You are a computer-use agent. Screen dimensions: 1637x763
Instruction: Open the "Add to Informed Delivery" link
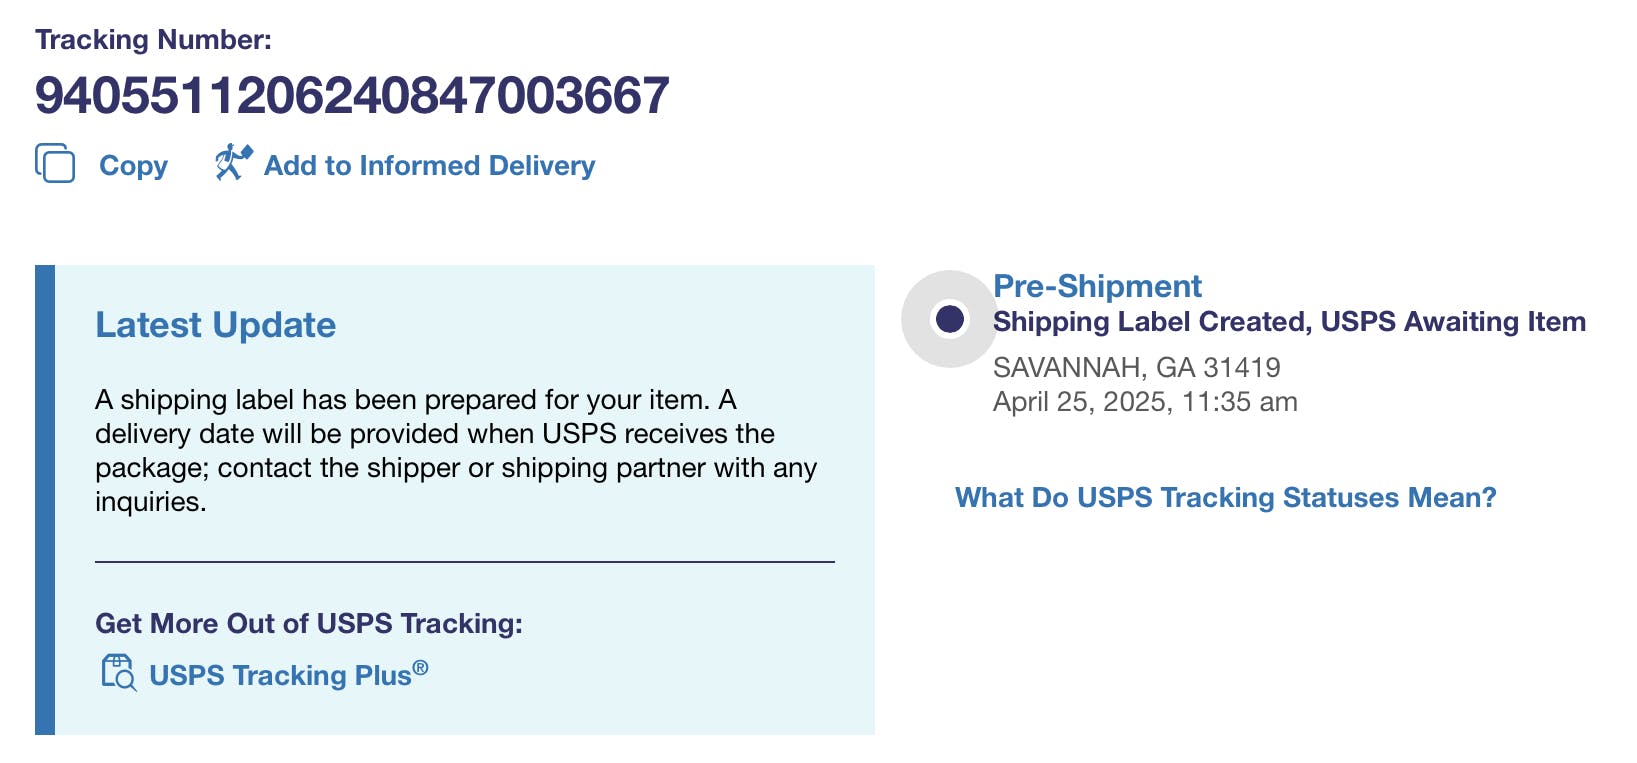click(x=429, y=166)
